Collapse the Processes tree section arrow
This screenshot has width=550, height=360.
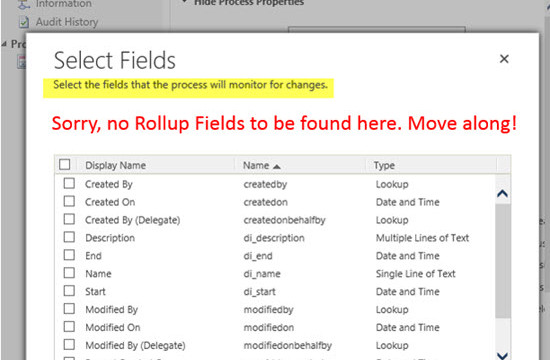click(x=4, y=44)
